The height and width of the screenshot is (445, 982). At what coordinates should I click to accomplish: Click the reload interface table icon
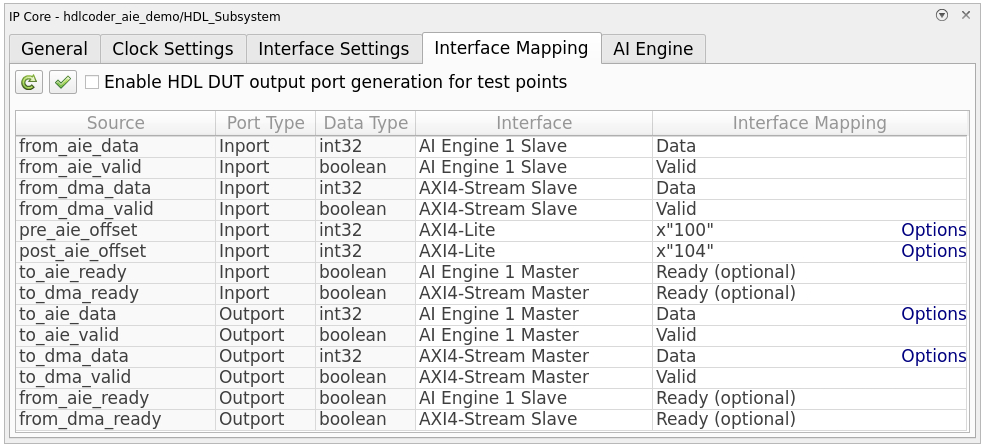click(29, 82)
